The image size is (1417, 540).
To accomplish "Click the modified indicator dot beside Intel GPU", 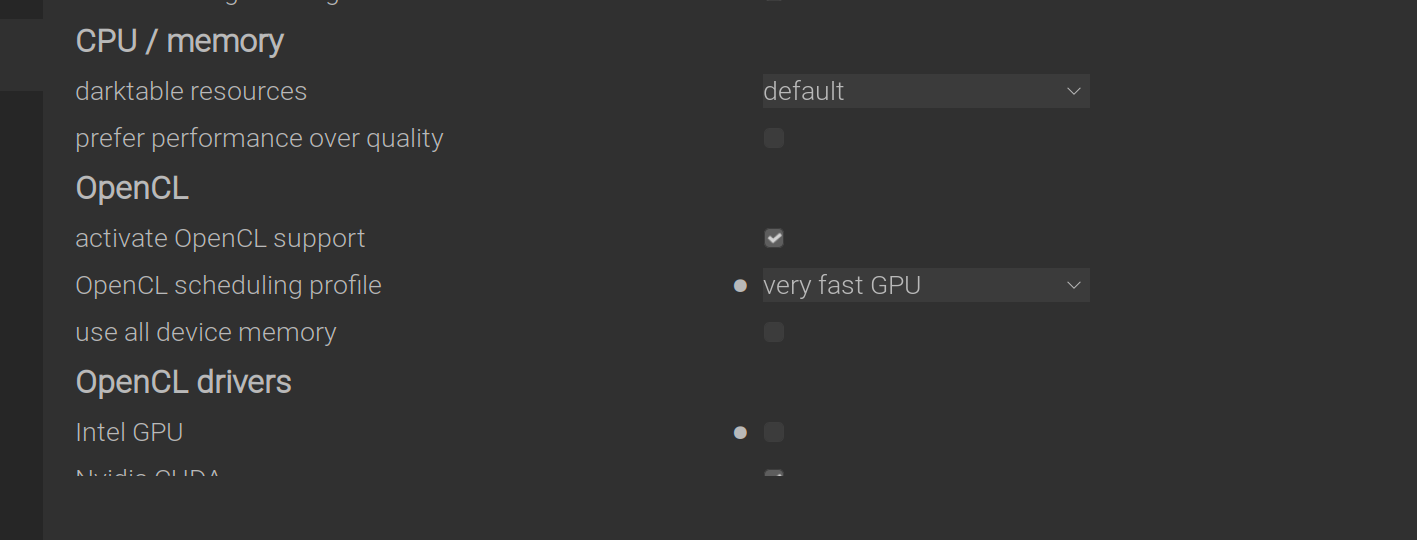I will pyautogui.click(x=740, y=433).
